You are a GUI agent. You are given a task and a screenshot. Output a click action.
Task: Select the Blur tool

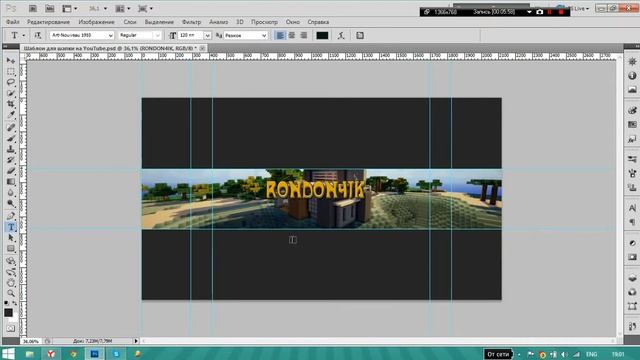[x=11, y=193]
